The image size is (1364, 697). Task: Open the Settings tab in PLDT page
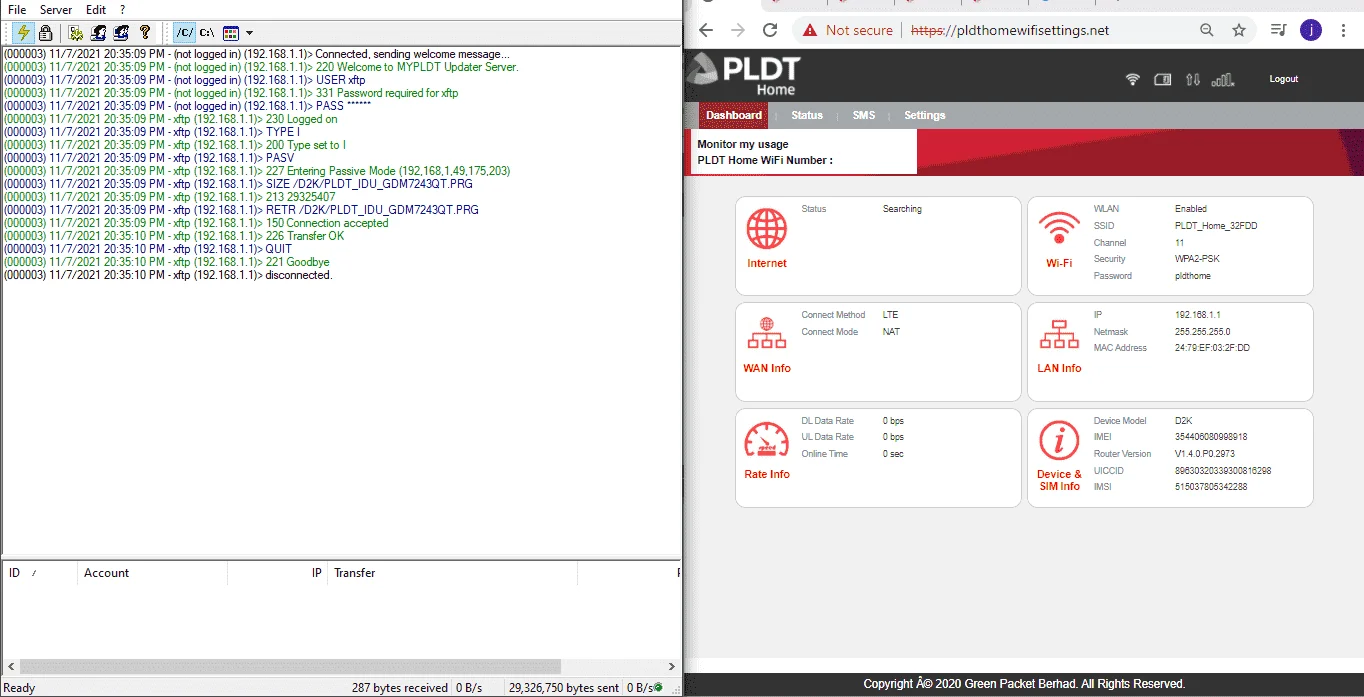click(x=925, y=115)
